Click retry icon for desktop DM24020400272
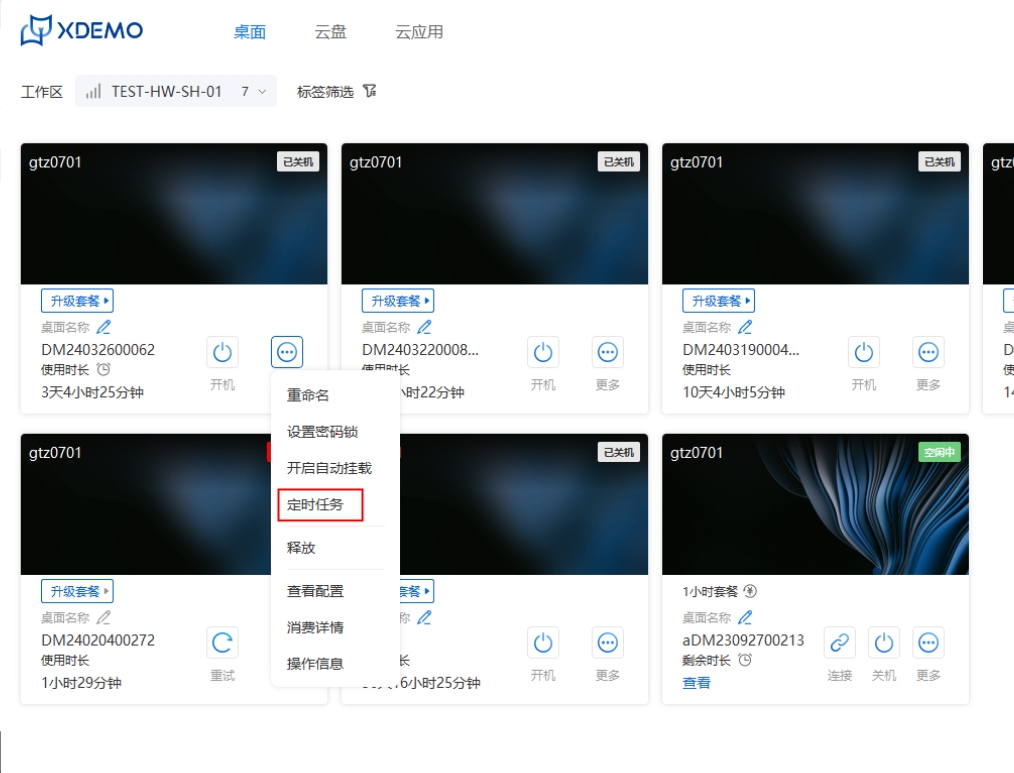This screenshot has height=773, width=1014. 222,643
